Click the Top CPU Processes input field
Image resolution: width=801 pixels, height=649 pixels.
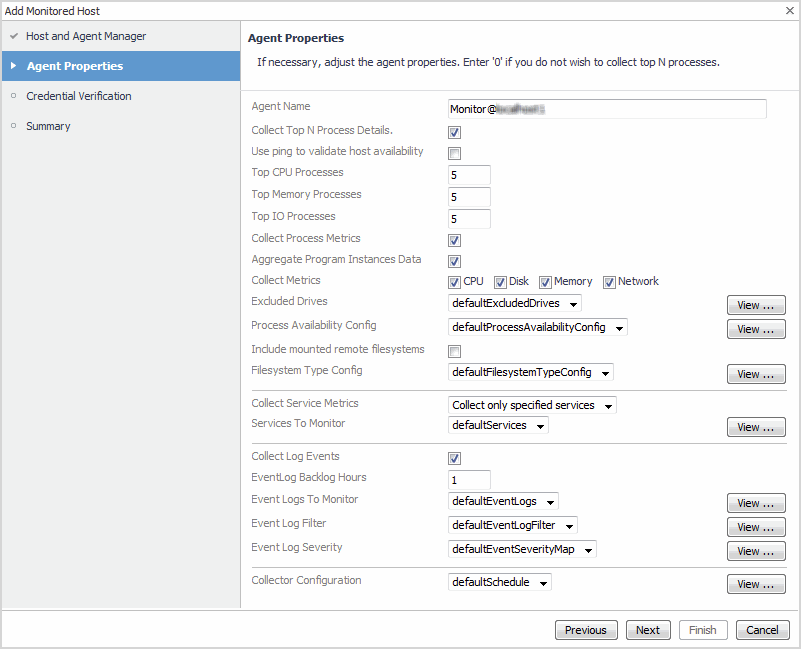[470, 176]
